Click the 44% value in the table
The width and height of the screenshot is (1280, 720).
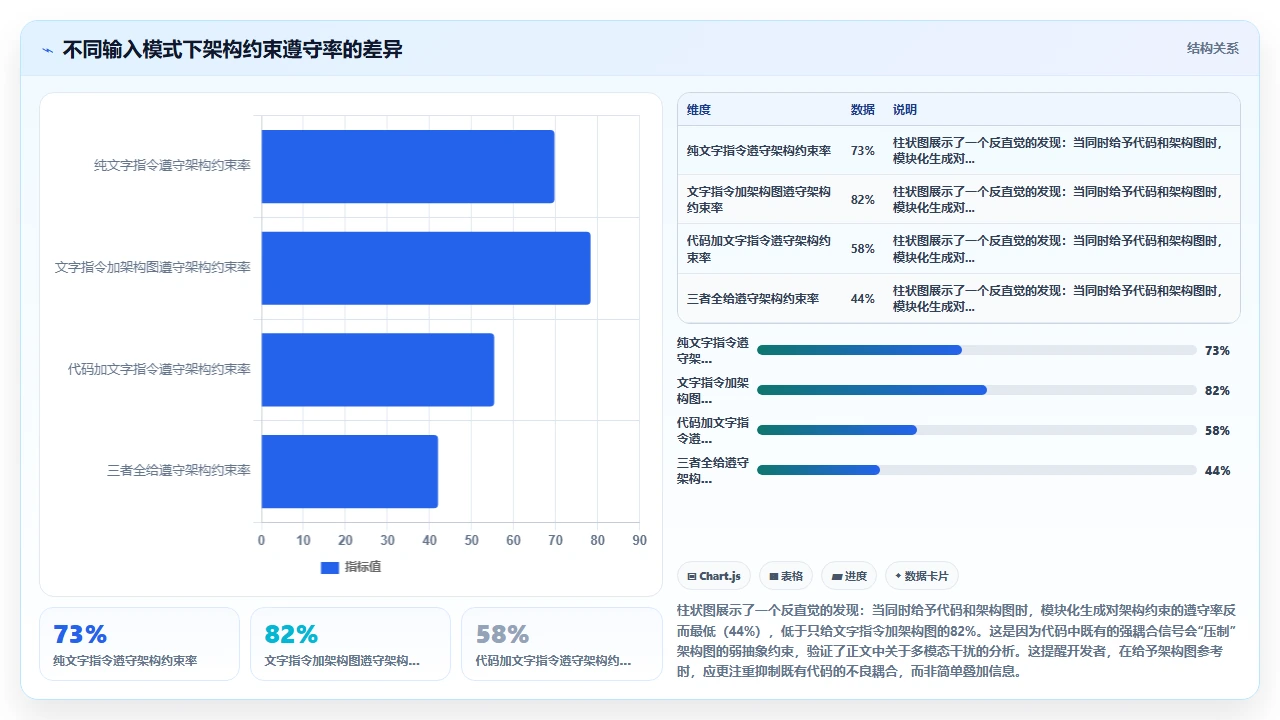click(x=863, y=299)
